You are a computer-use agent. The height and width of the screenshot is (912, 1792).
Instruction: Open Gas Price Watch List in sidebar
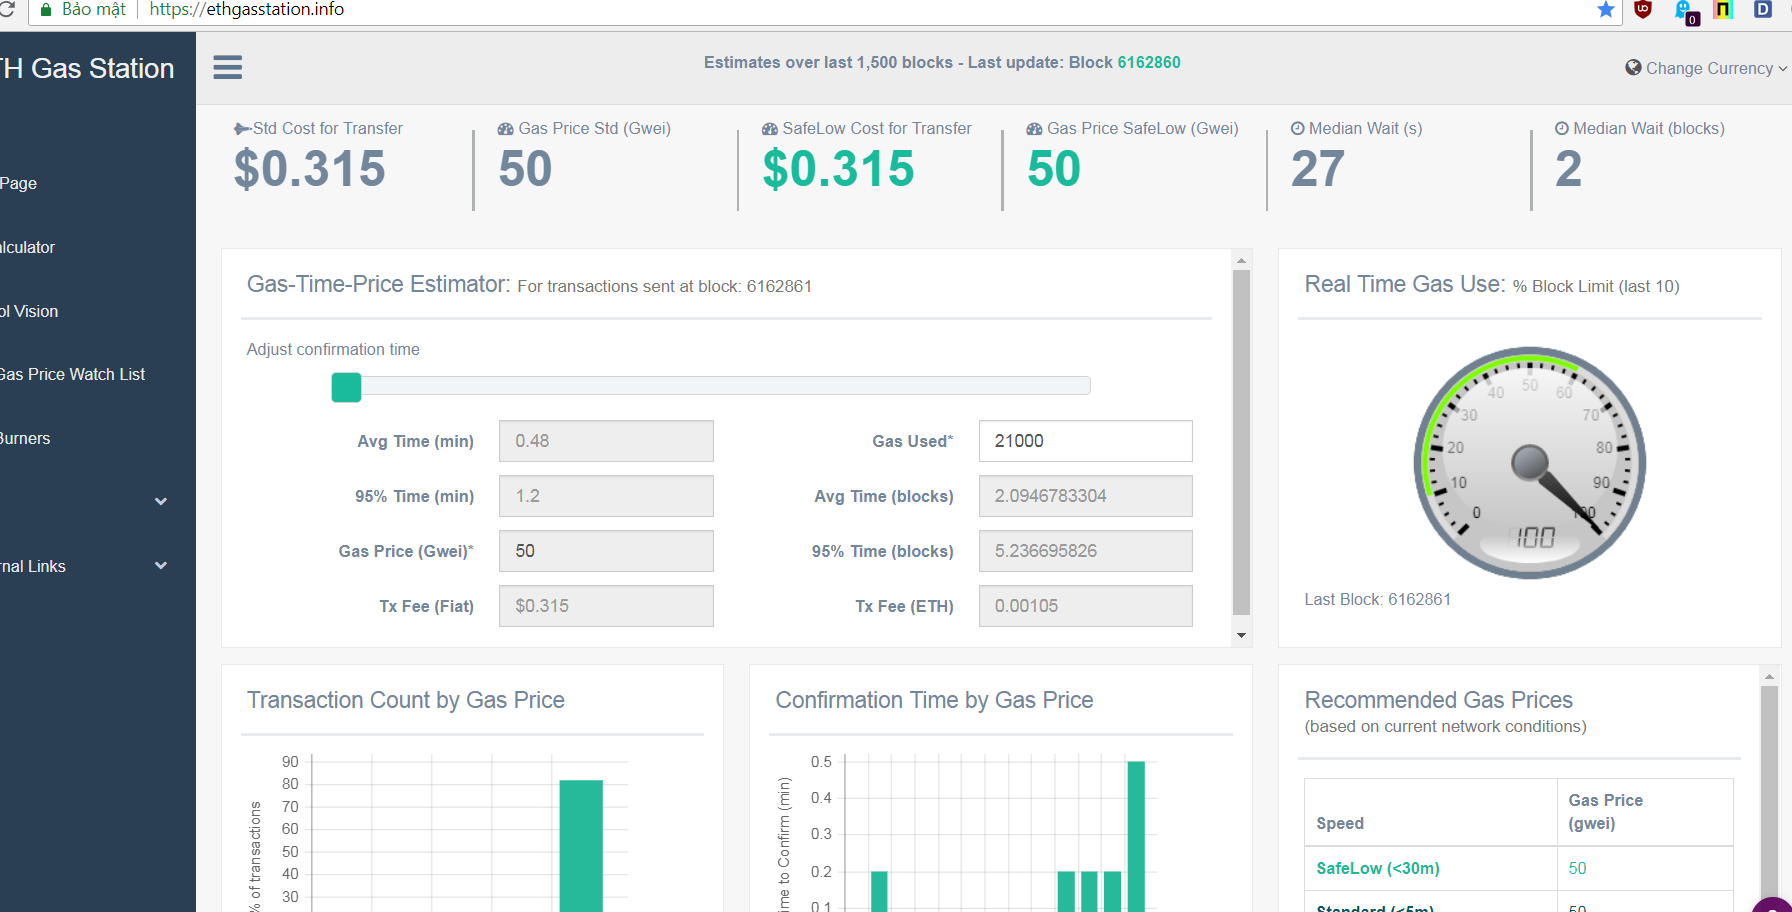(x=72, y=374)
